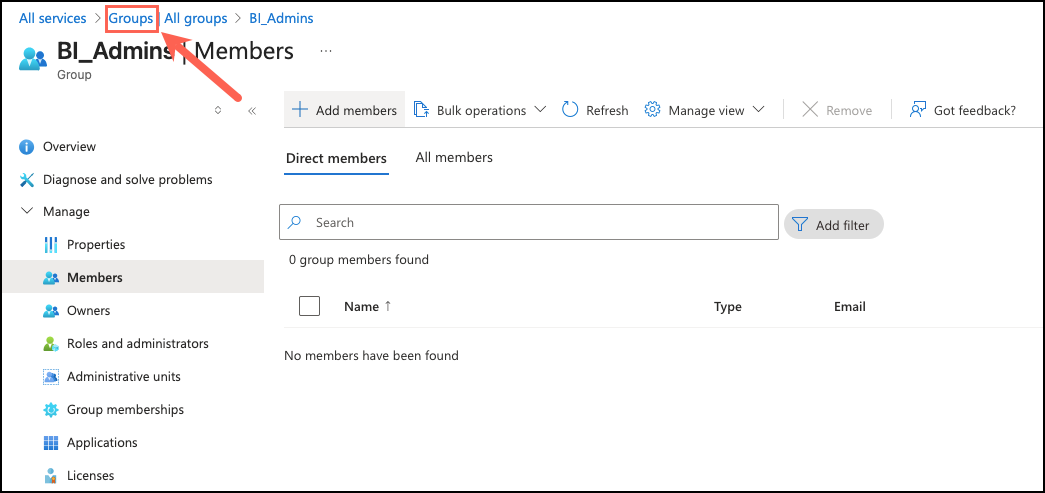The image size is (1045, 493).
Task: Expand the Manage view dropdown chevron
Action: click(758, 110)
